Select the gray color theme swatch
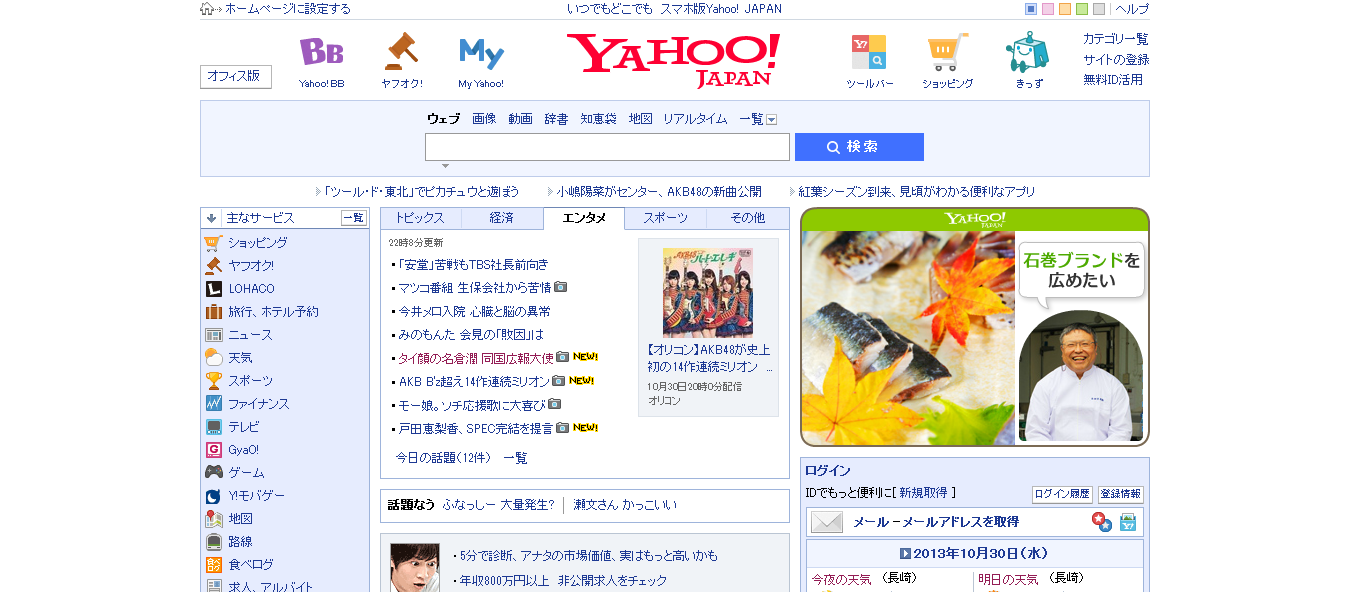Image resolution: width=1349 pixels, height=592 pixels. coord(1099,9)
